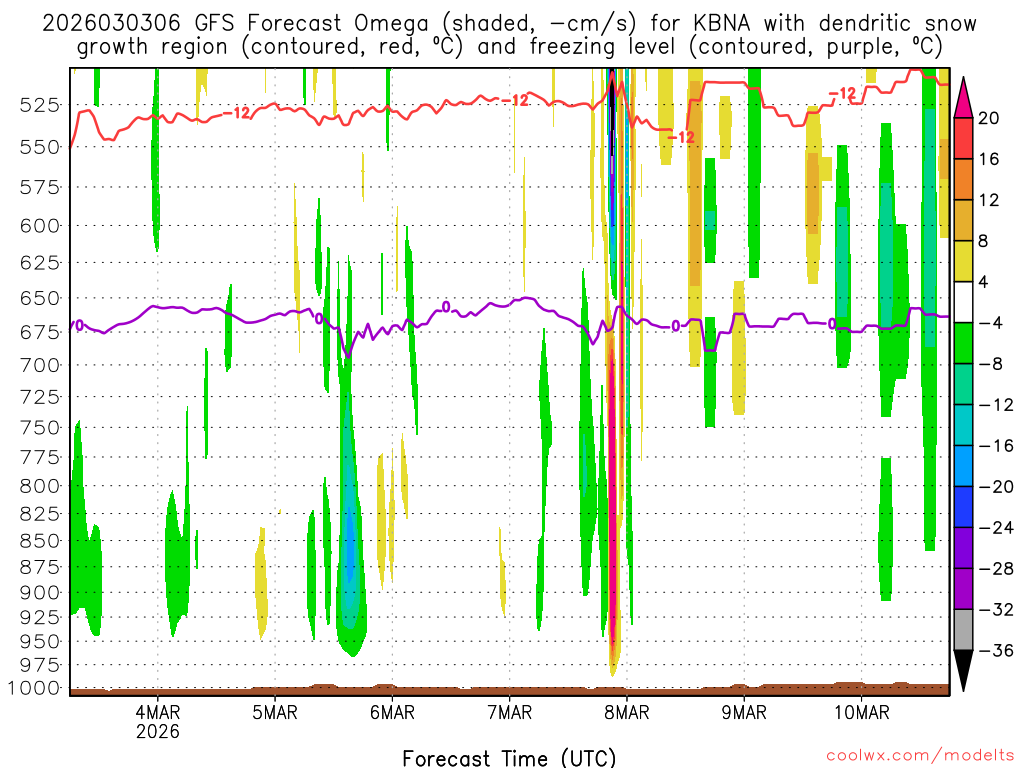Click the 8MAR date label on the time axis

click(x=627, y=712)
